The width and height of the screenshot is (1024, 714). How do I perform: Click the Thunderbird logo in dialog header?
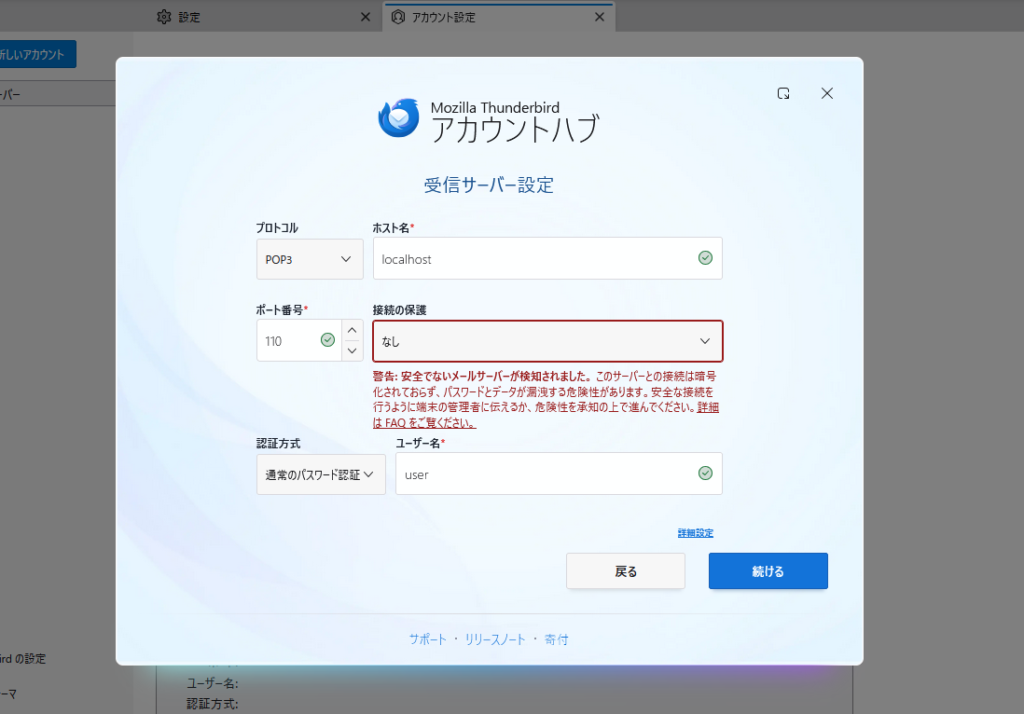click(399, 118)
